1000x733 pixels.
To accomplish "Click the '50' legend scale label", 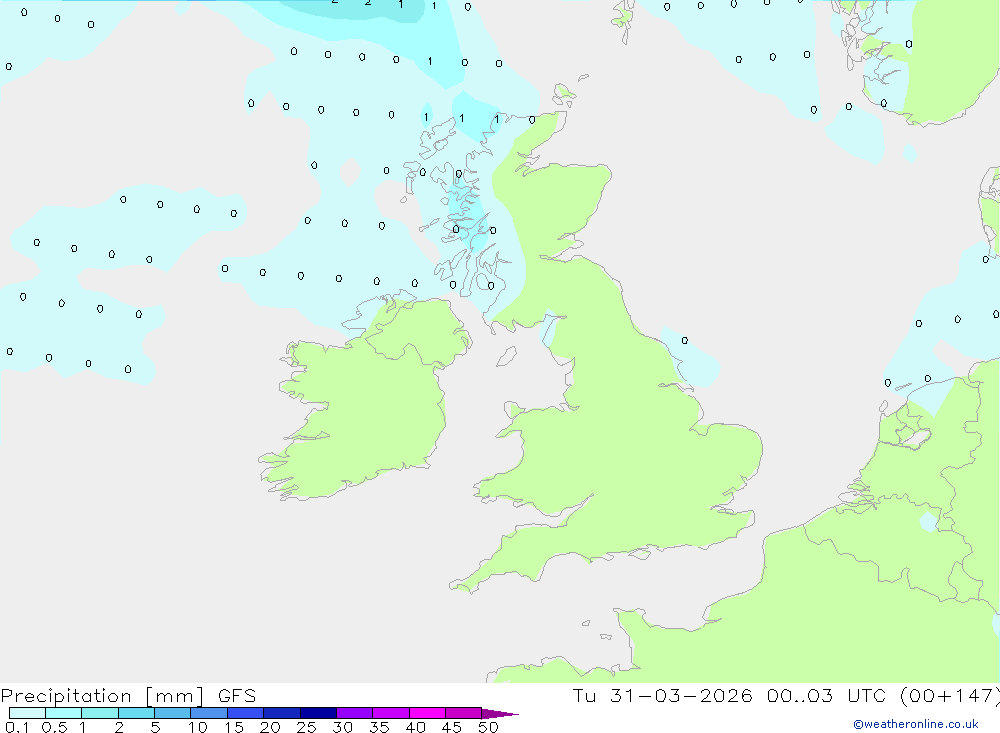I will click(488, 727).
